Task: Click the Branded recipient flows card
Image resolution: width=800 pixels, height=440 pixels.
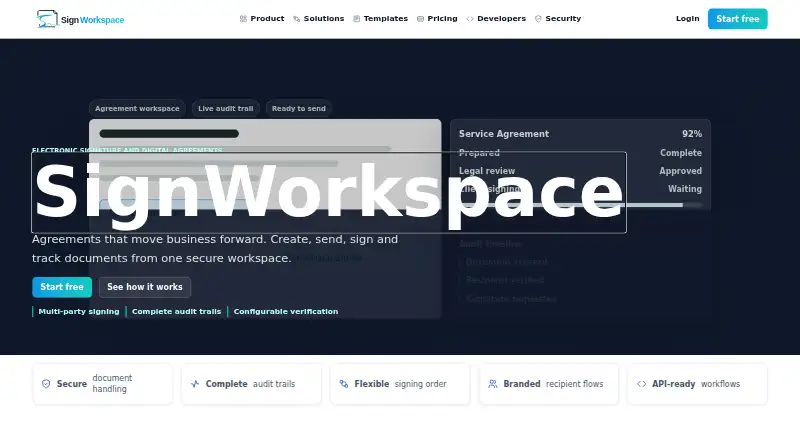Action: [x=549, y=384]
